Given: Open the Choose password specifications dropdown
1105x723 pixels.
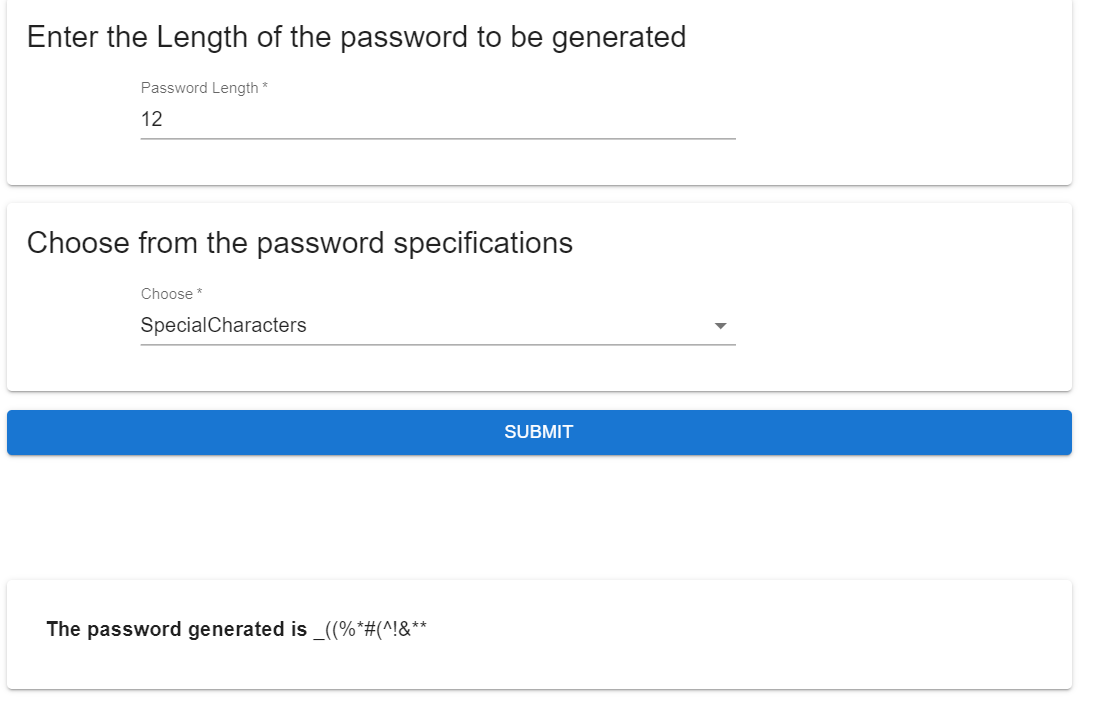Looking at the screenshot, I should pos(437,325).
